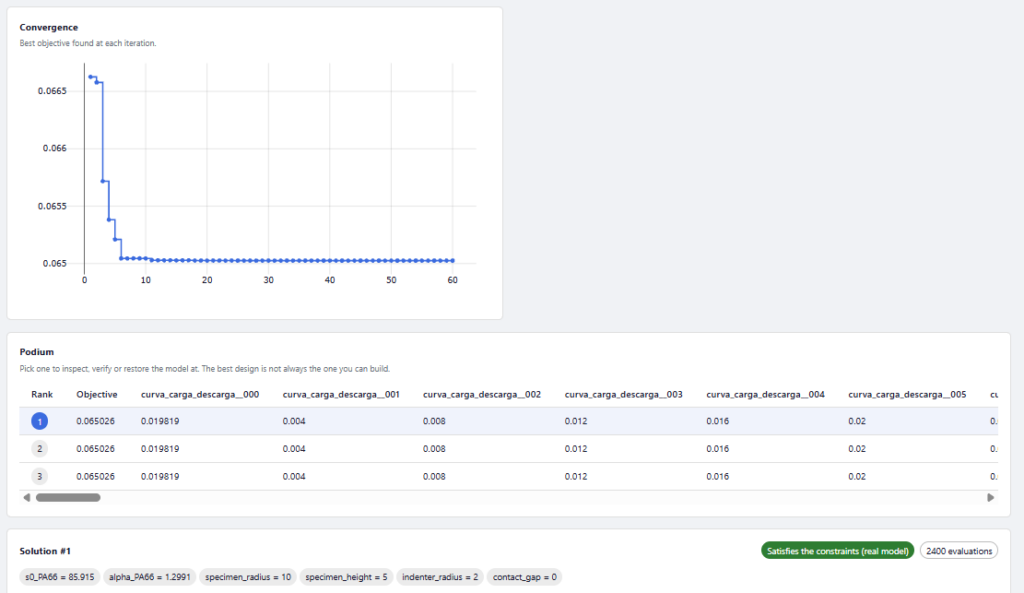
Task: Click the 'indenter_radius = 2' chip
Action: click(440, 577)
